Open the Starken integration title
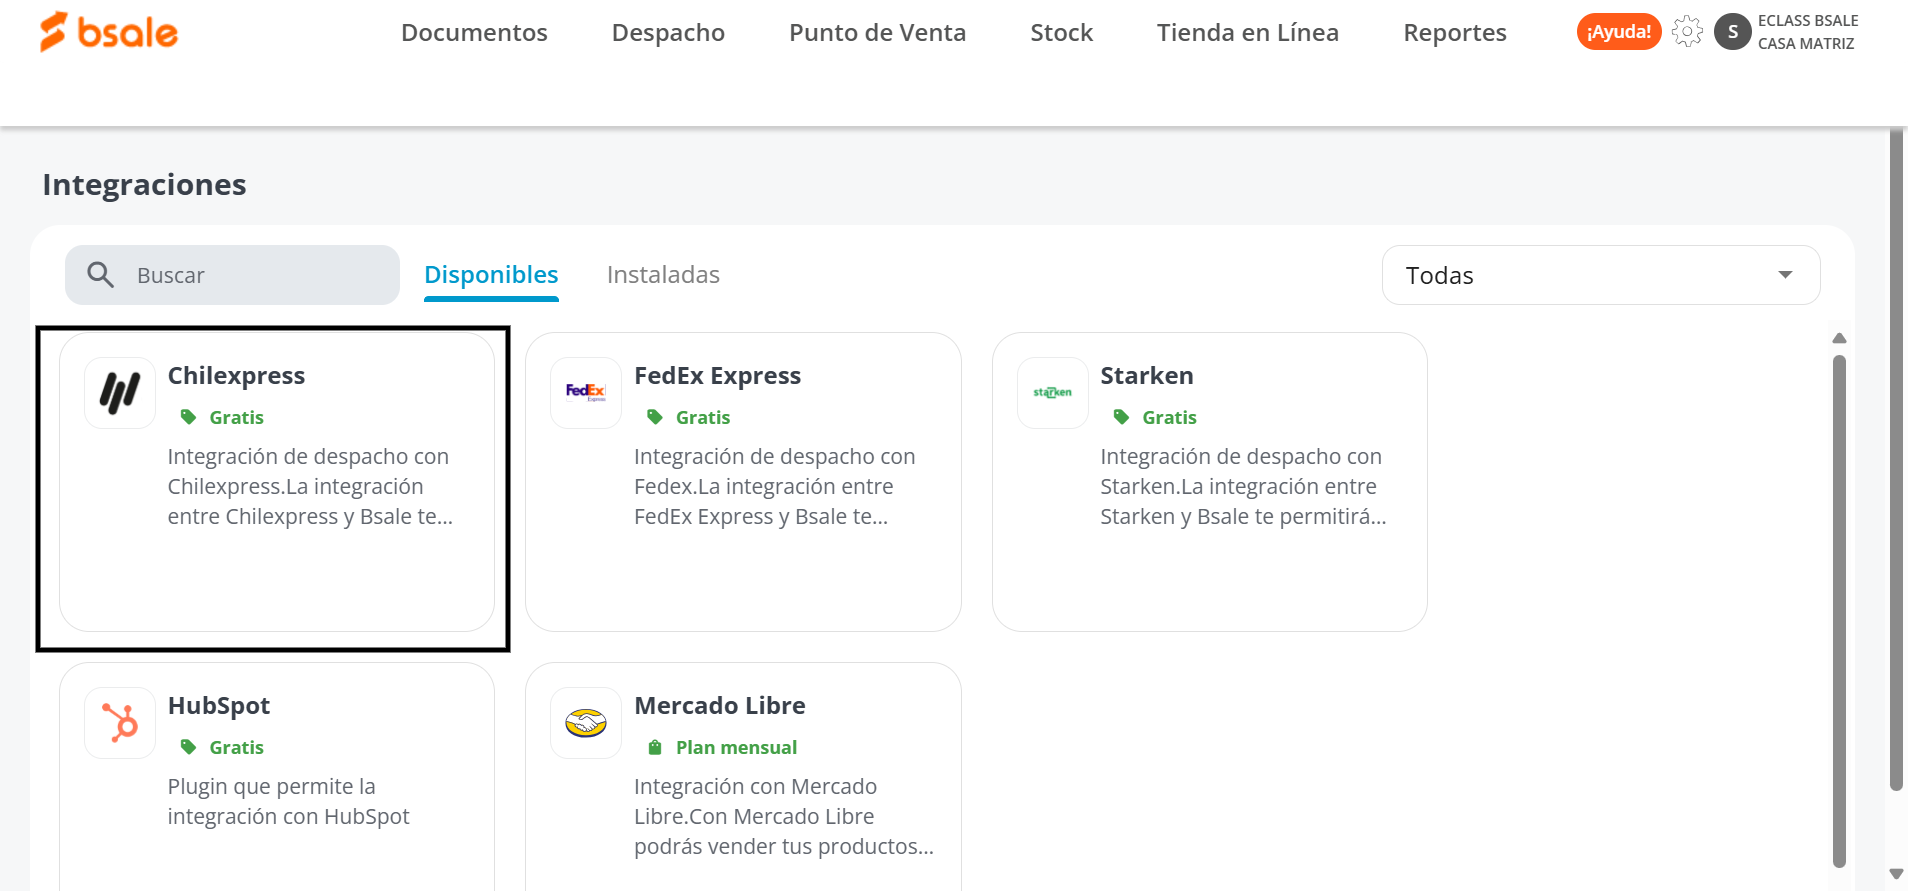The width and height of the screenshot is (1908, 891). 1146,376
